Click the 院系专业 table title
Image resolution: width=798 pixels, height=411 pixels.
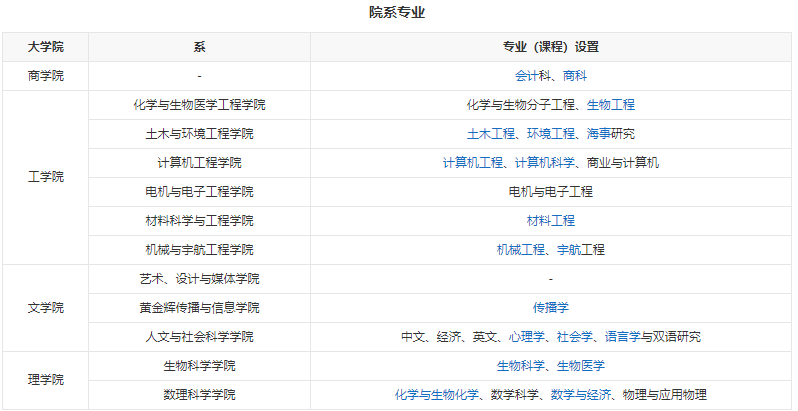(397, 13)
